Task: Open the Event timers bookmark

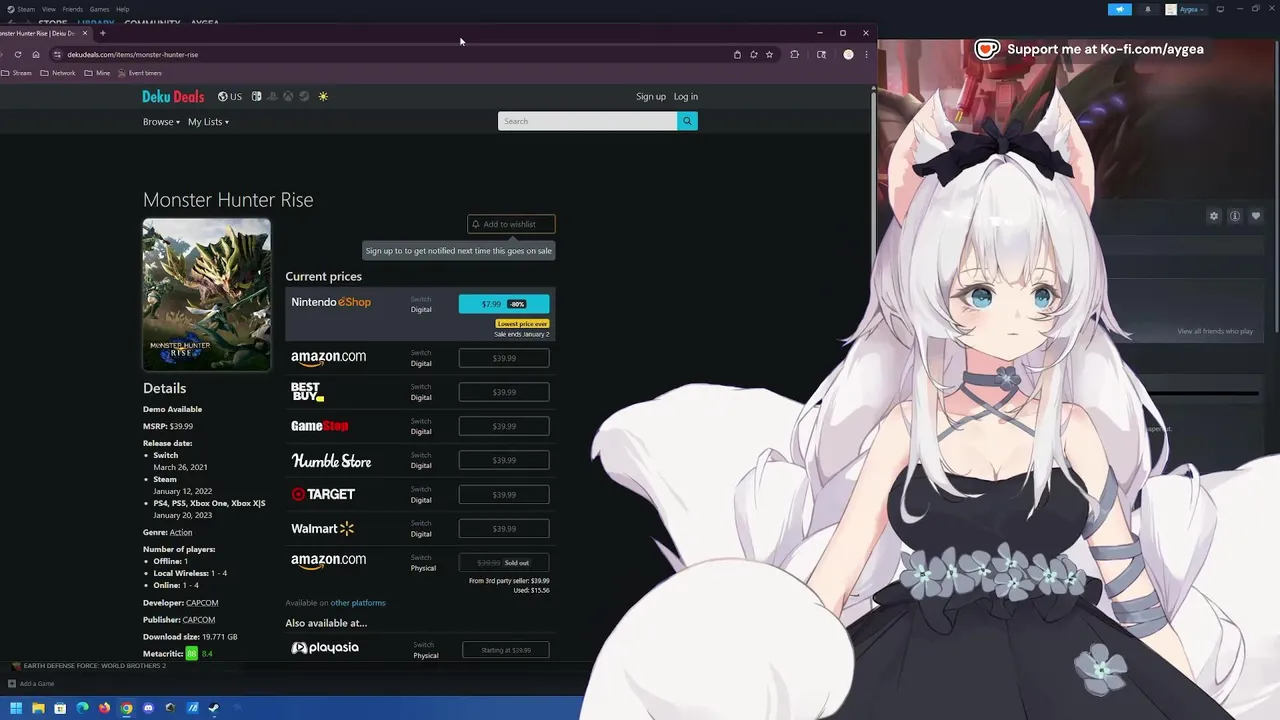Action: (140, 73)
